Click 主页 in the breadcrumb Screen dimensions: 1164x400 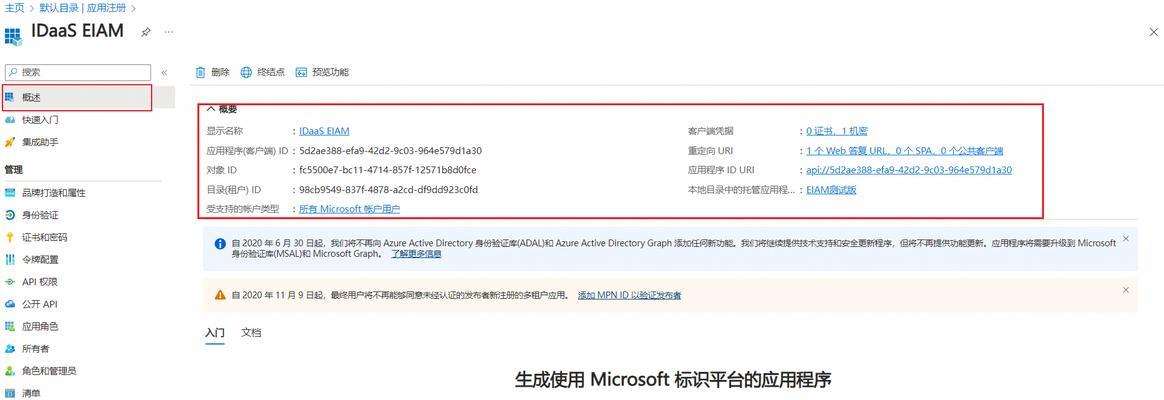tap(14, 7)
